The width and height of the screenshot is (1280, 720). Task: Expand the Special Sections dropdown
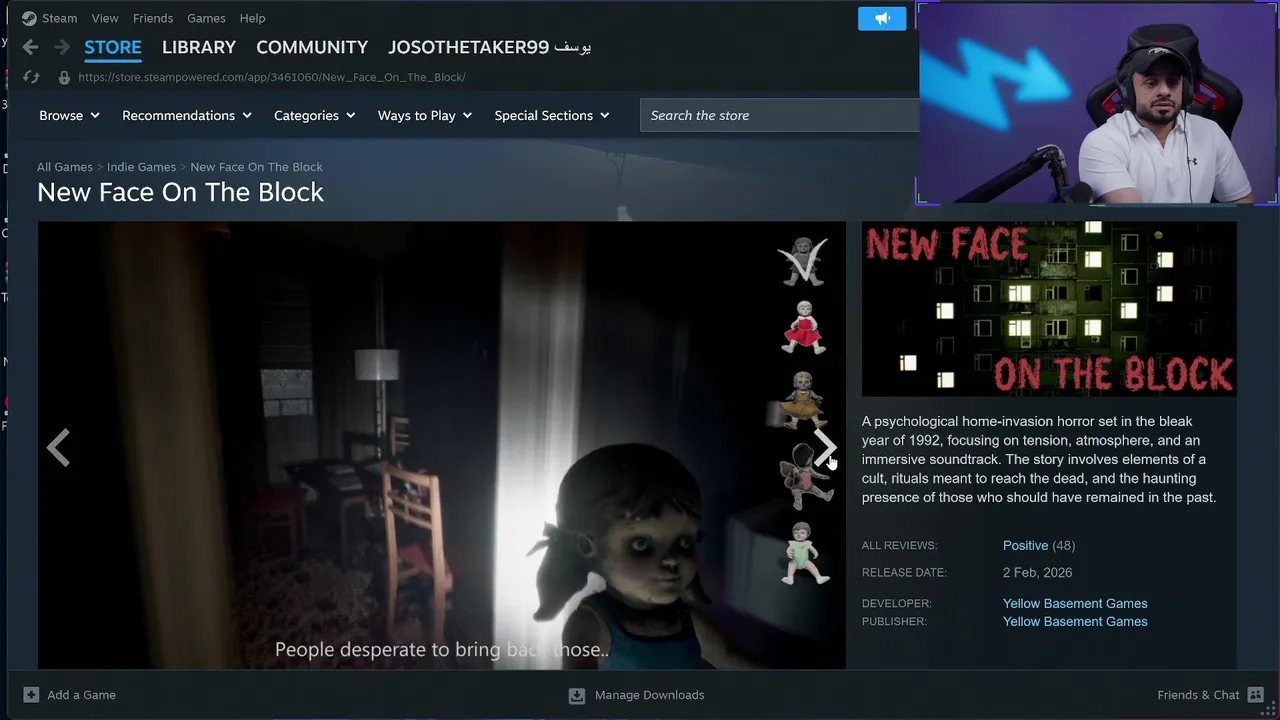[551, 115]
